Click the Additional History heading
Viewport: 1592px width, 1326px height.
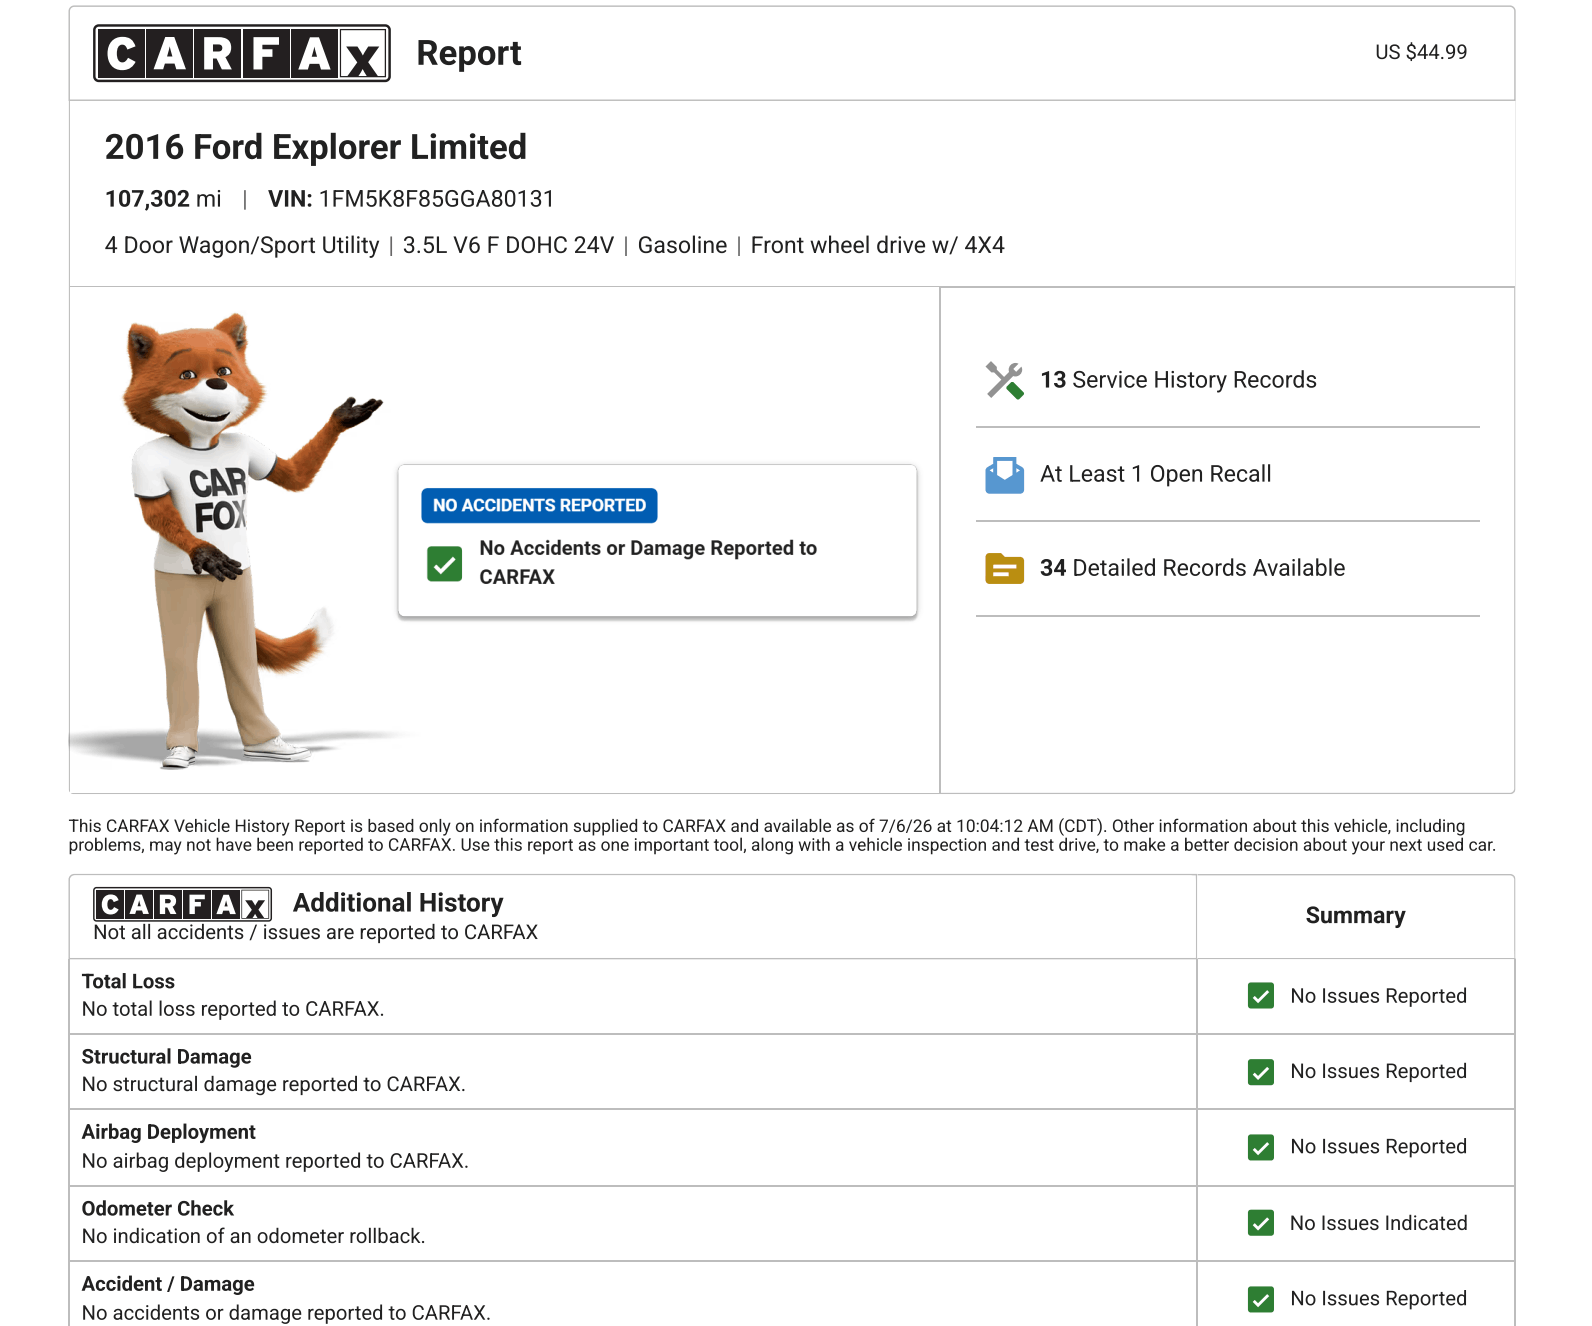point(398,903)
